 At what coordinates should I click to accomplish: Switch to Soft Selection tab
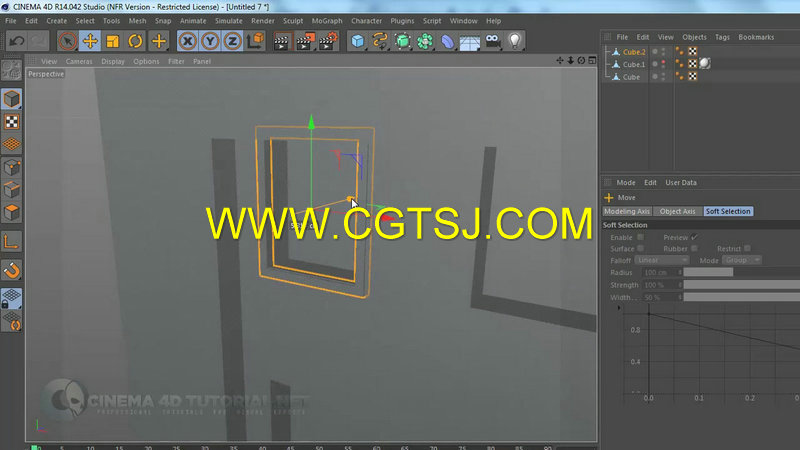728,211
